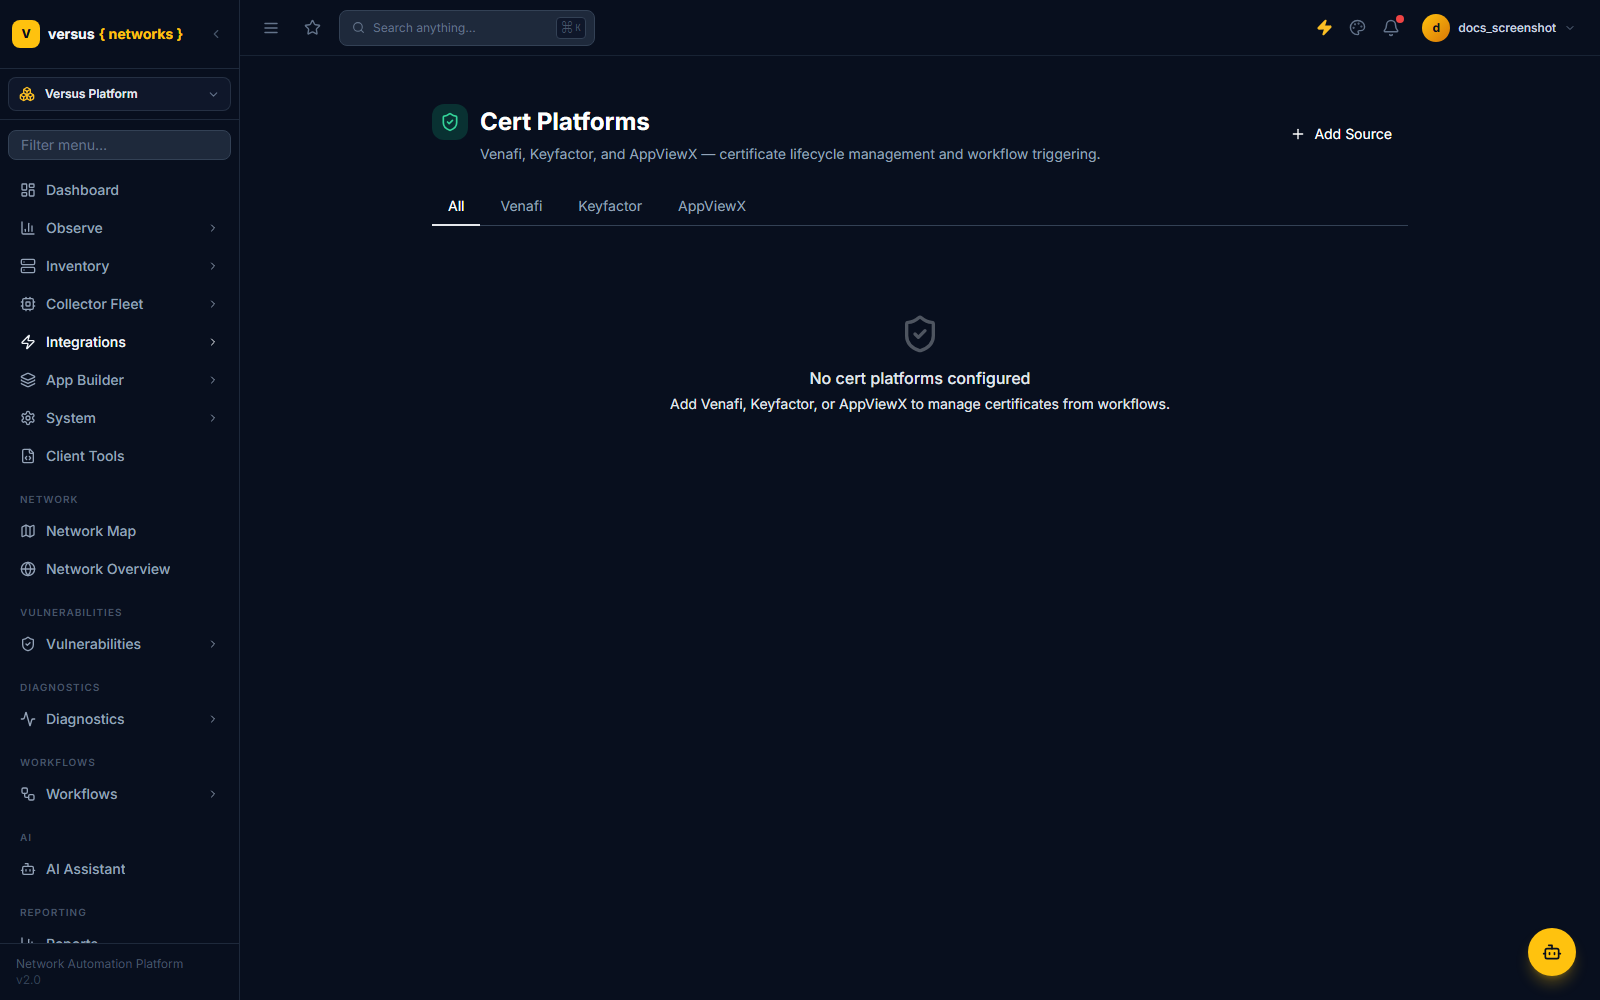
Task: Click the Collector Fleet chevron
Action: [213, 304]
